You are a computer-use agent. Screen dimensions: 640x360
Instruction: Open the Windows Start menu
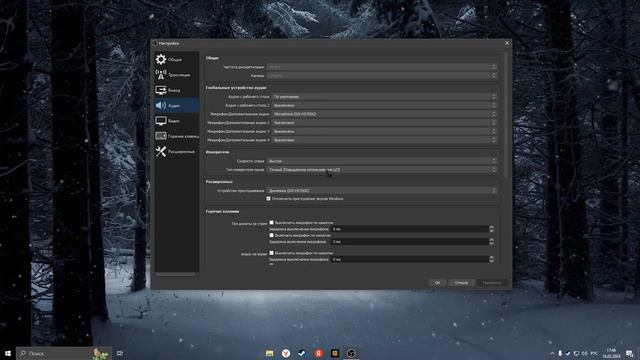pos(8,353)
